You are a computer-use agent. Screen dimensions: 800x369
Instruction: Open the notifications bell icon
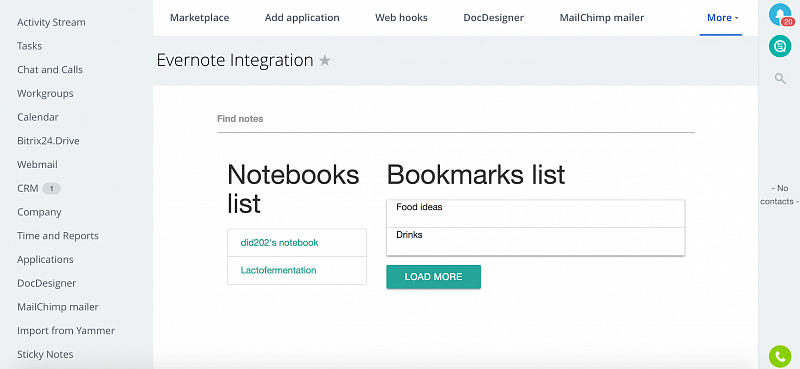pyautogui.click(x=780, y=15)
